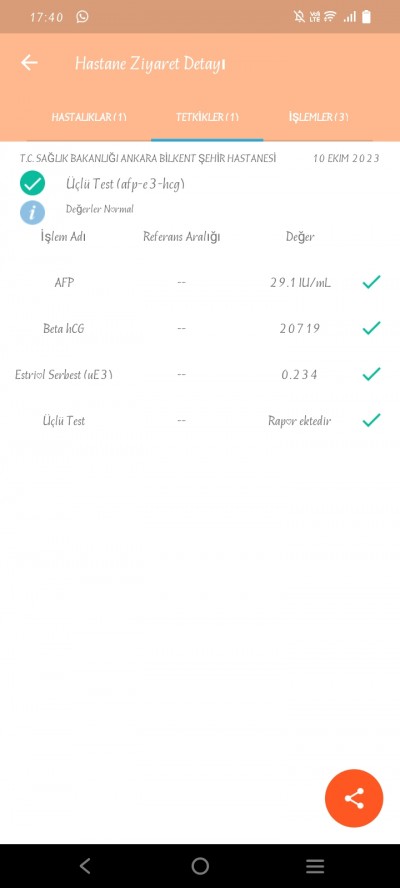Tap green check circle beside Üçlü Test
400x888 pixels.
[32, 183]
